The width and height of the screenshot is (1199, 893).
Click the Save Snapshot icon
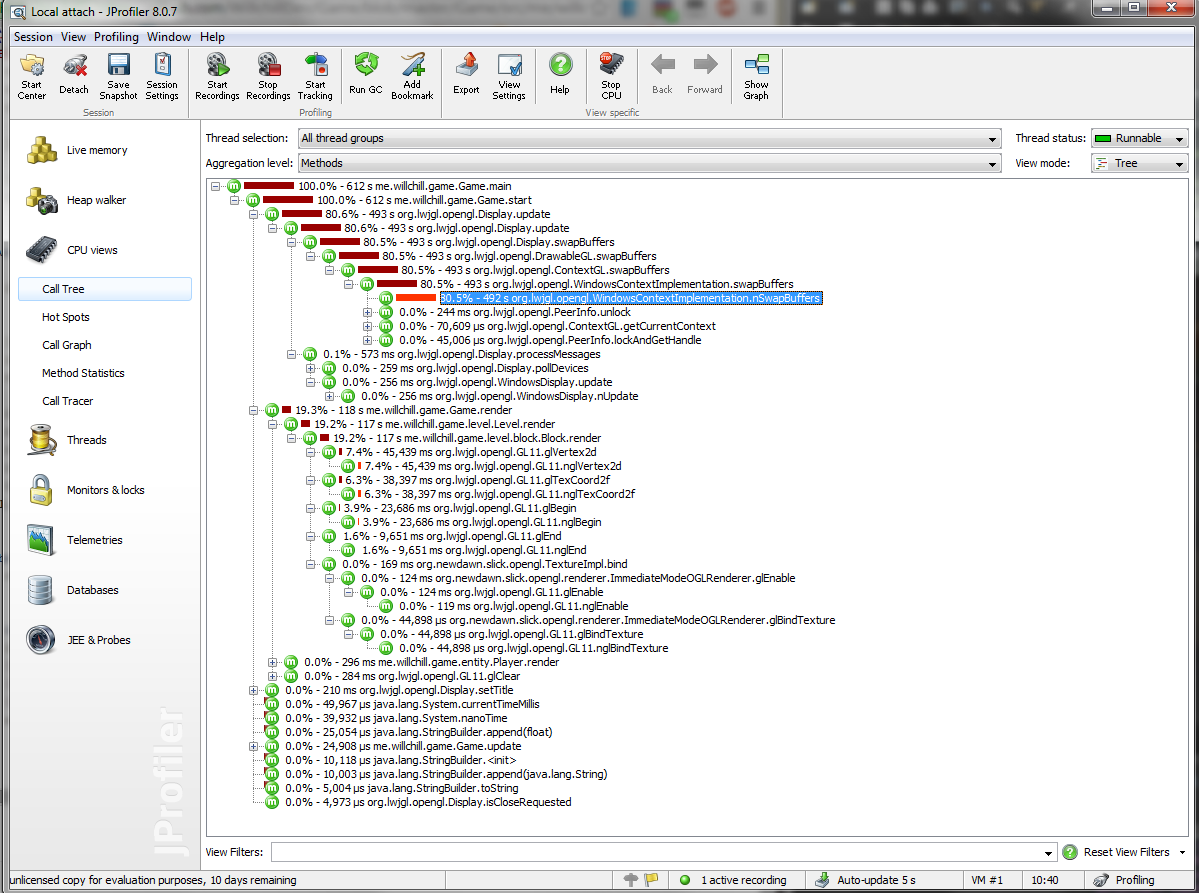tap(119, 76)
